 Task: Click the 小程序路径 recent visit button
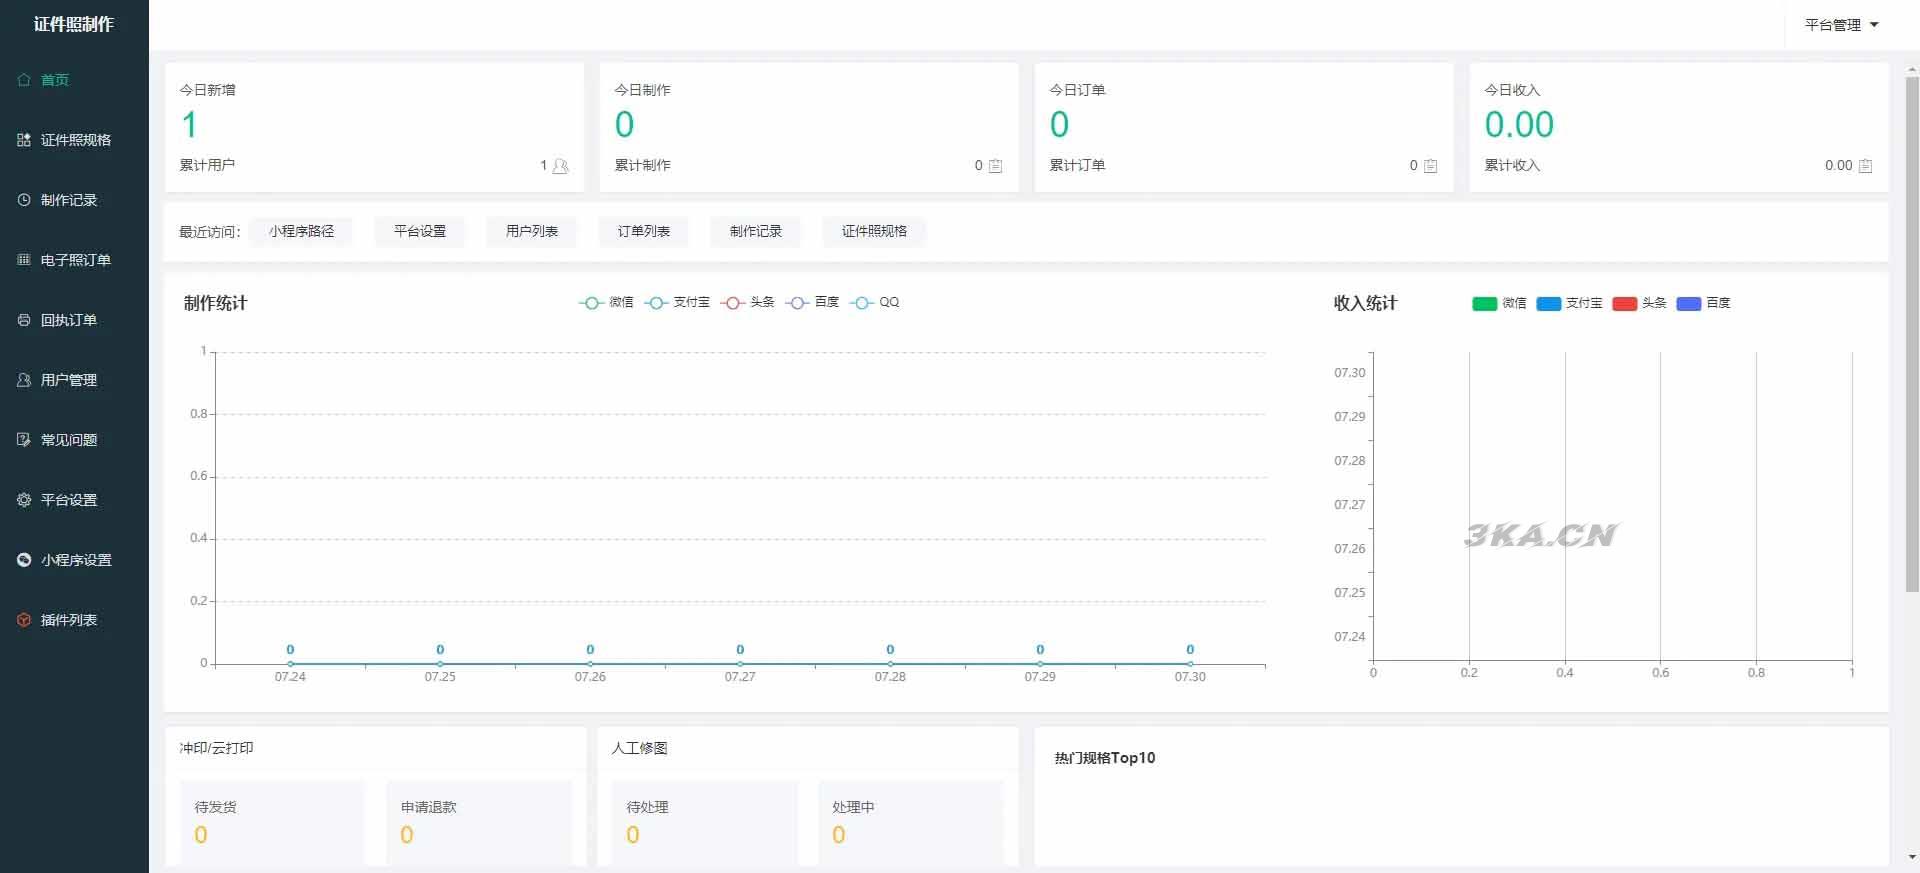[301, 231]
